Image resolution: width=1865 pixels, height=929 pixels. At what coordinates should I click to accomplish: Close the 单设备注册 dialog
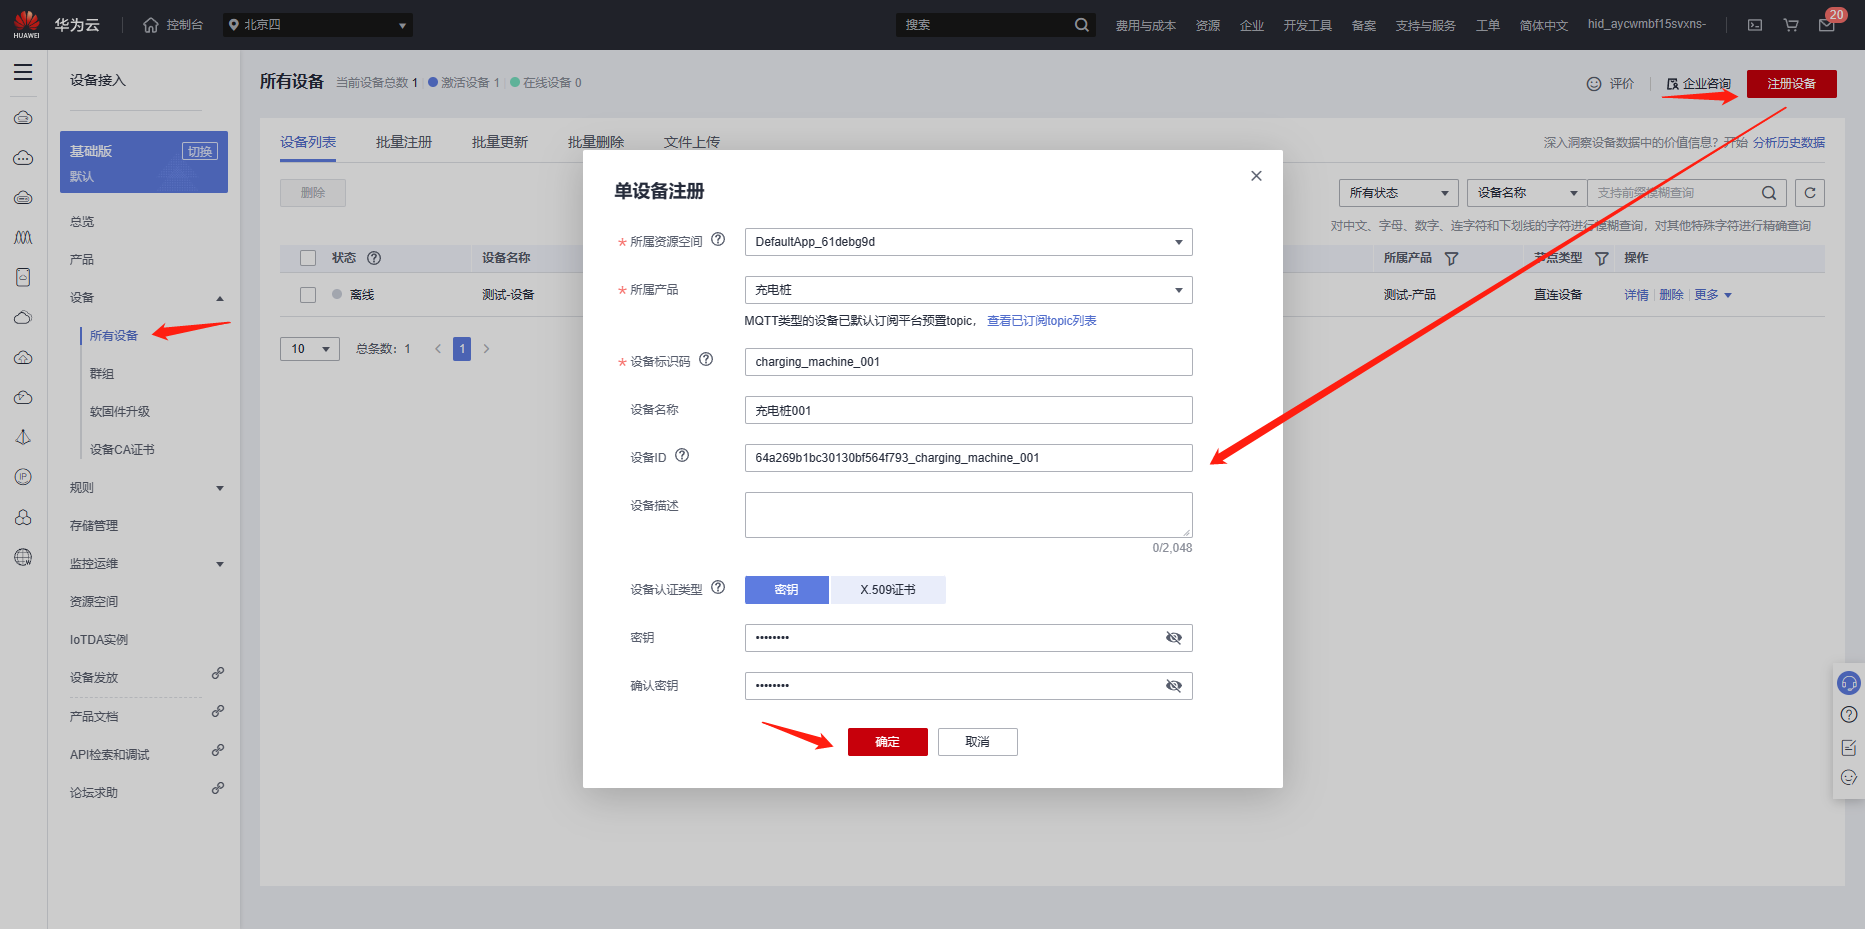pyautogui.click(x=1256, y=176)
